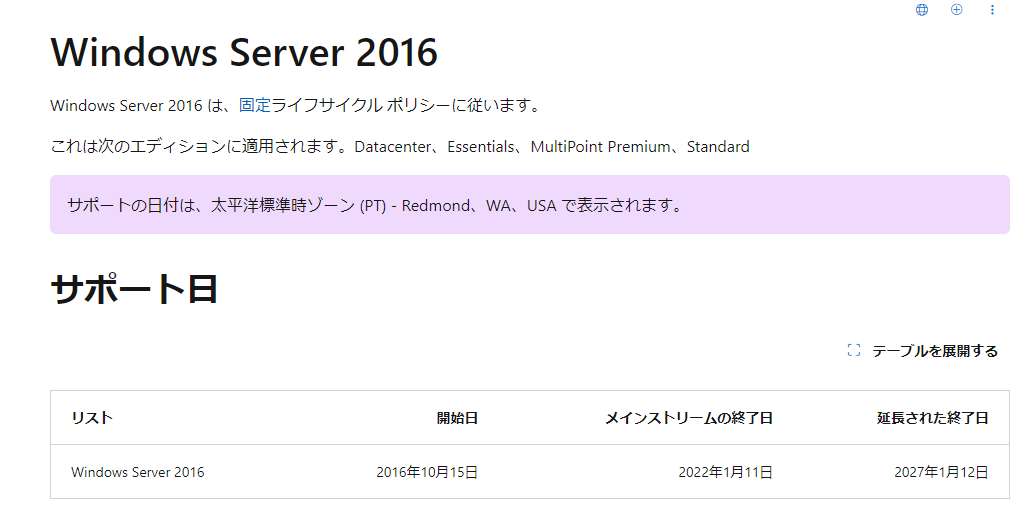Click the purple Pacific time zone notice
1036x529 pixels.
click(530, 205)
